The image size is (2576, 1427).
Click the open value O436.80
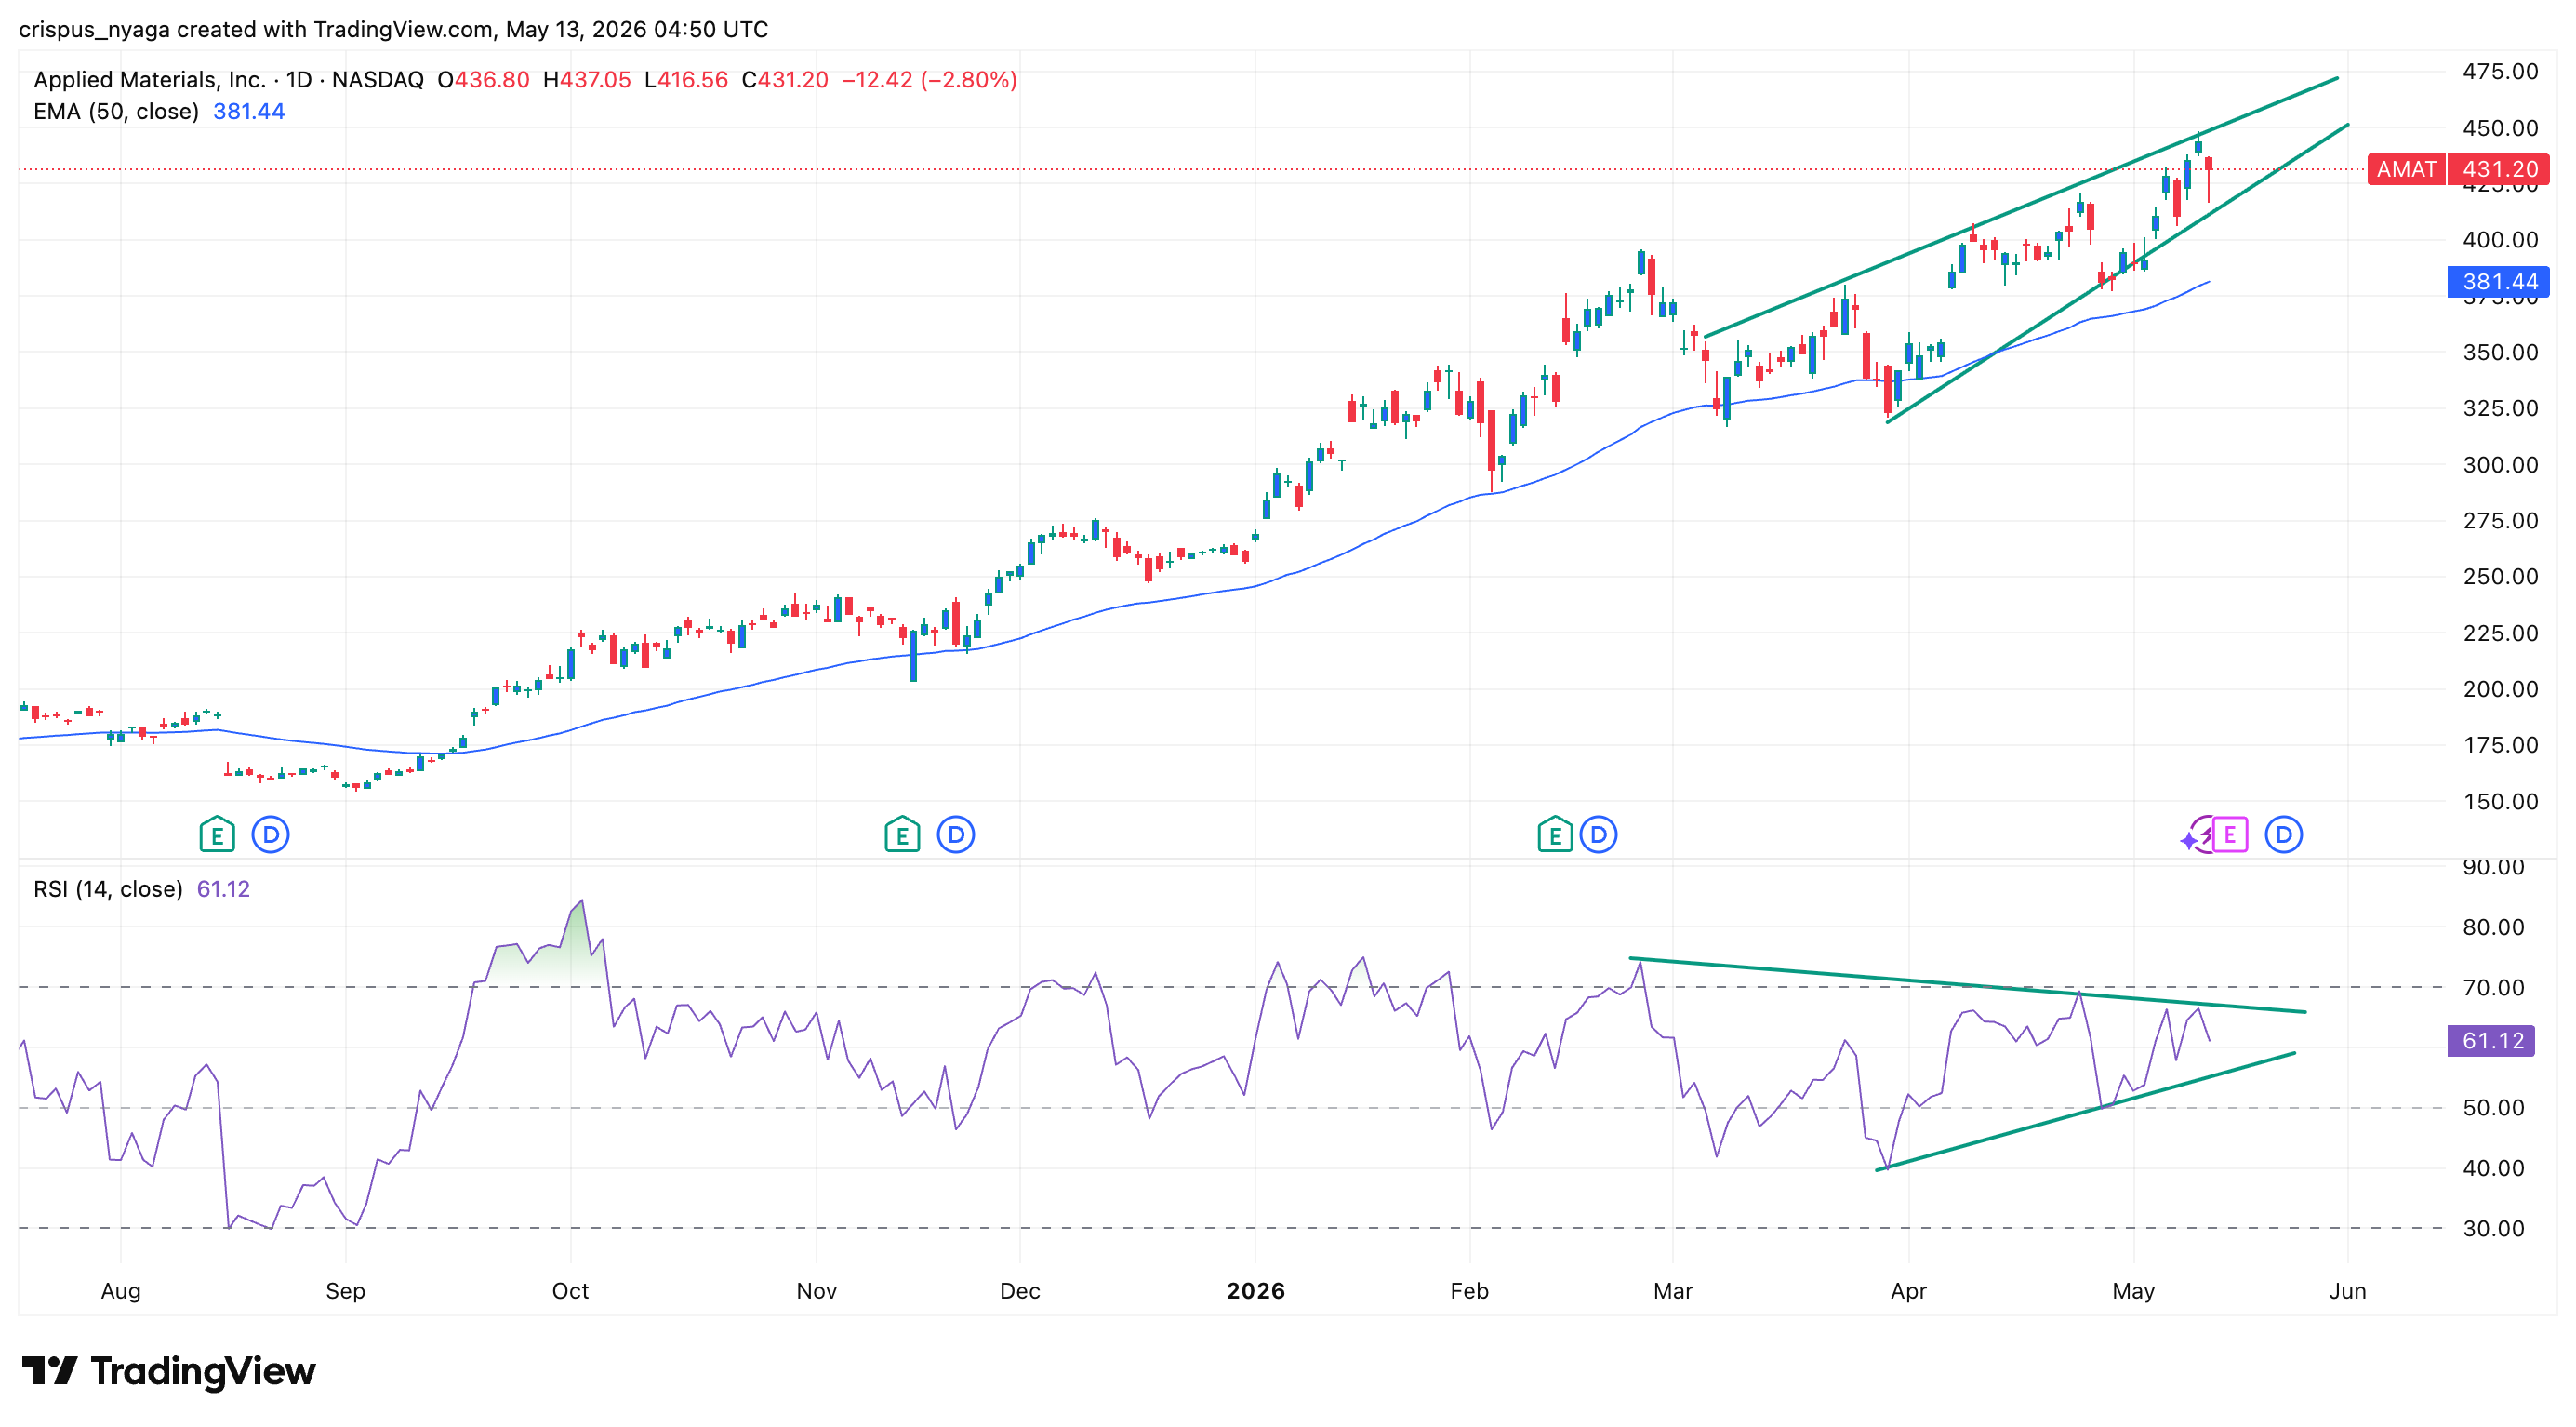[x=483, y=80]
